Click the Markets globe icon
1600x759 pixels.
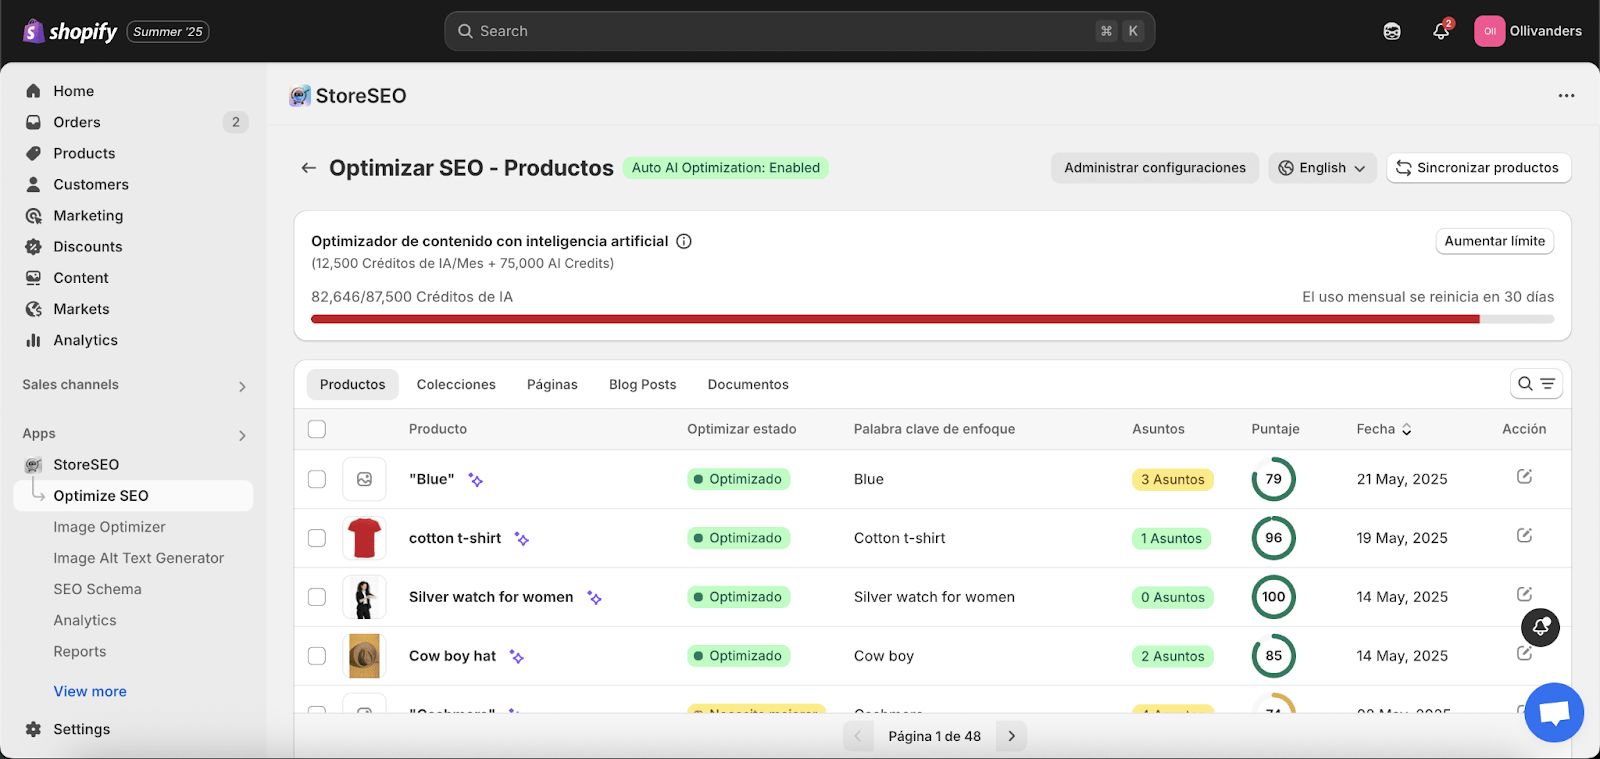[x=33, y=309]
